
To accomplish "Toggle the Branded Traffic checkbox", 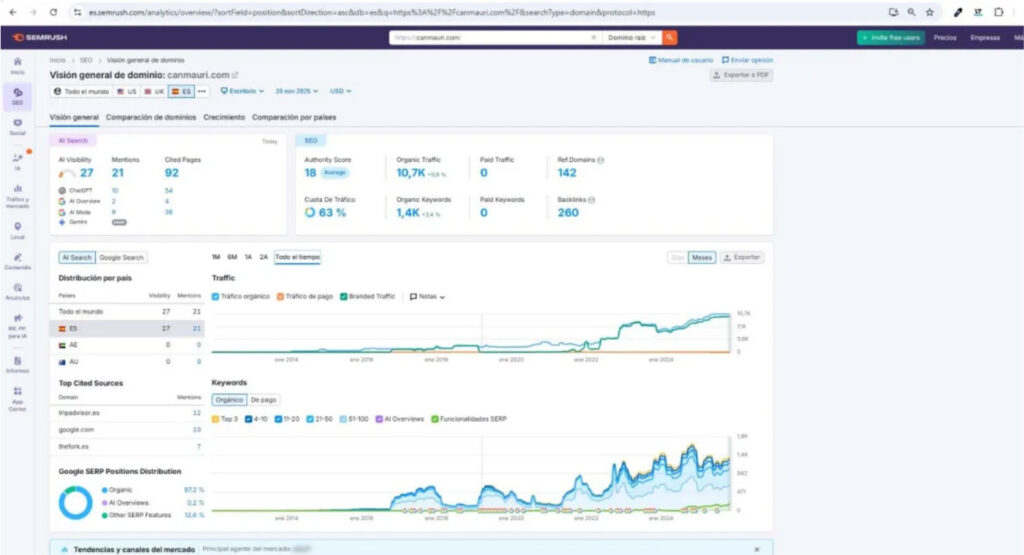I will point(343,296).
